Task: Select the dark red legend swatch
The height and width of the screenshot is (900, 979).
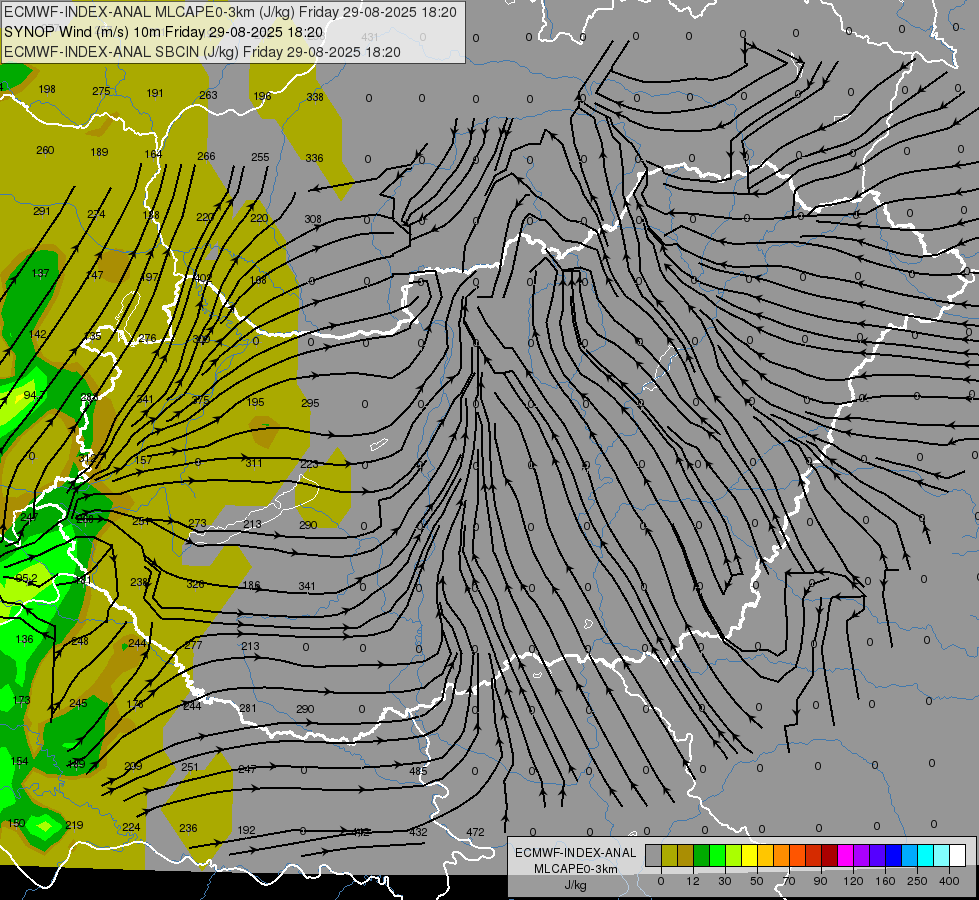Action: (830, 856)
